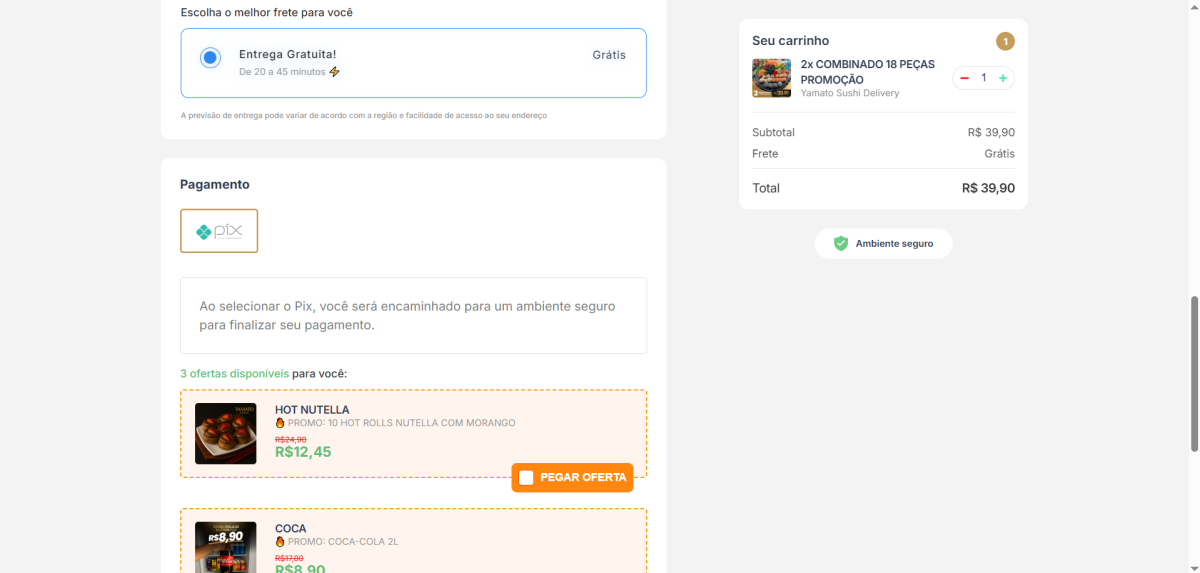Click the lightning bolt delivery icon
Screen dimensions: 1200x573
[335, 72]
